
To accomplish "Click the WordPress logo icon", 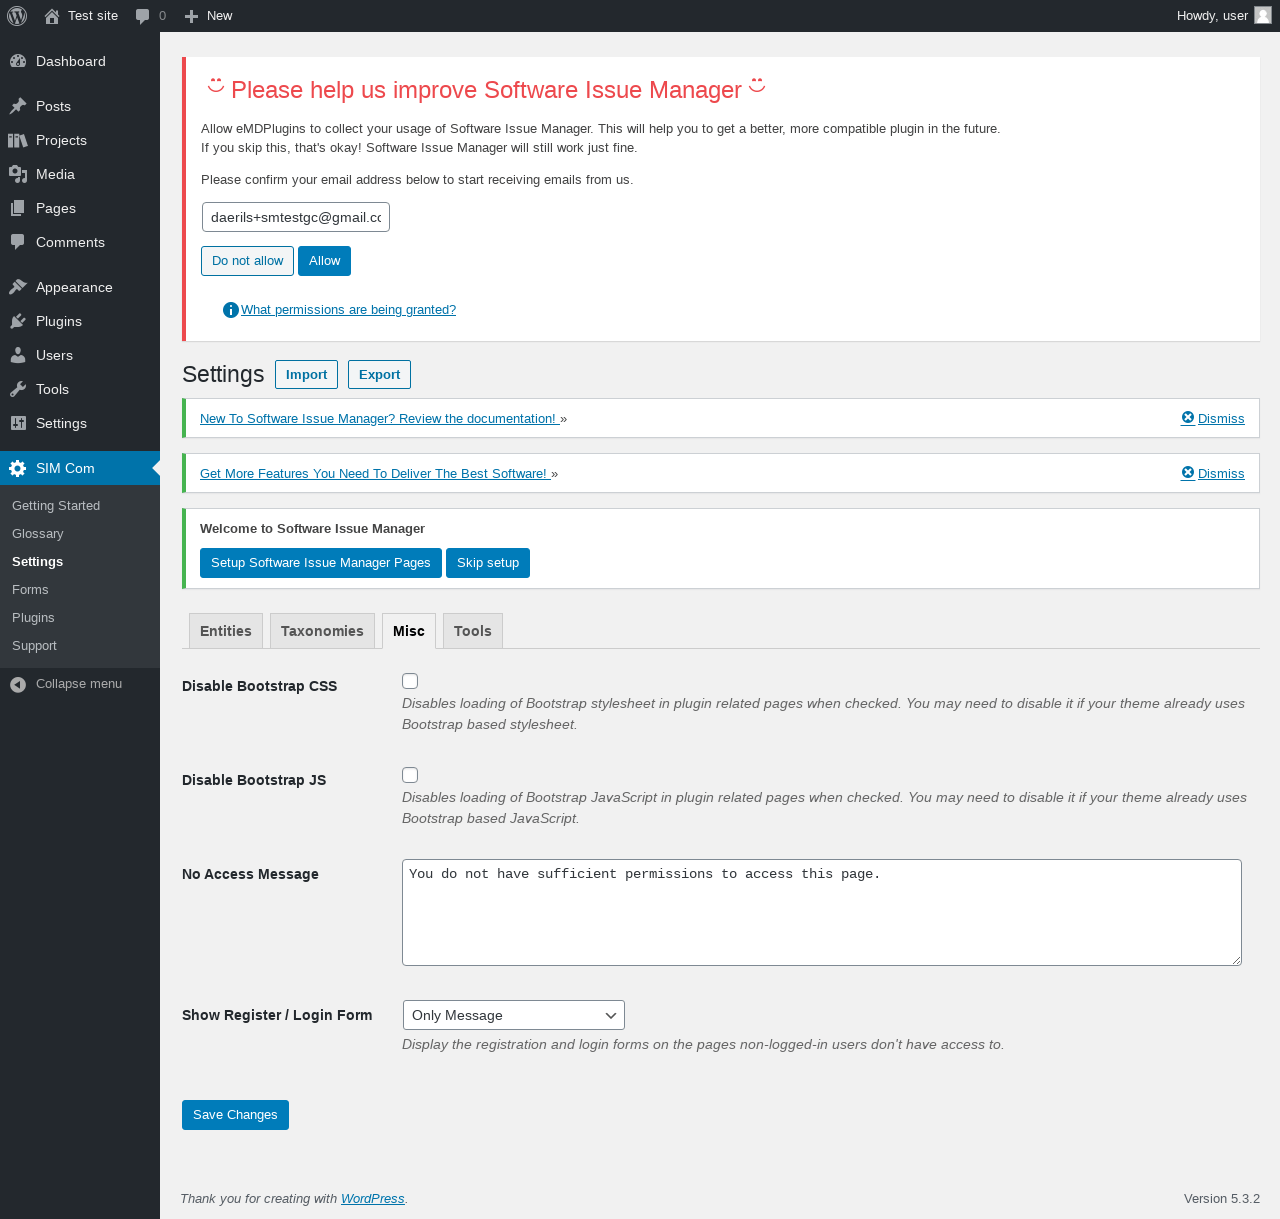I will [17, 16].
